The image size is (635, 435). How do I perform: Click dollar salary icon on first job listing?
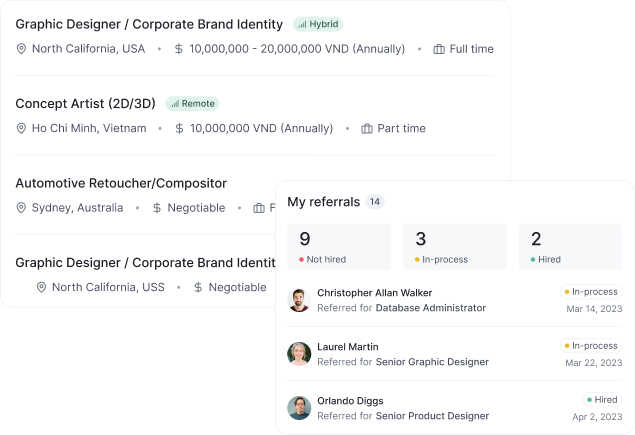[179, 49]
